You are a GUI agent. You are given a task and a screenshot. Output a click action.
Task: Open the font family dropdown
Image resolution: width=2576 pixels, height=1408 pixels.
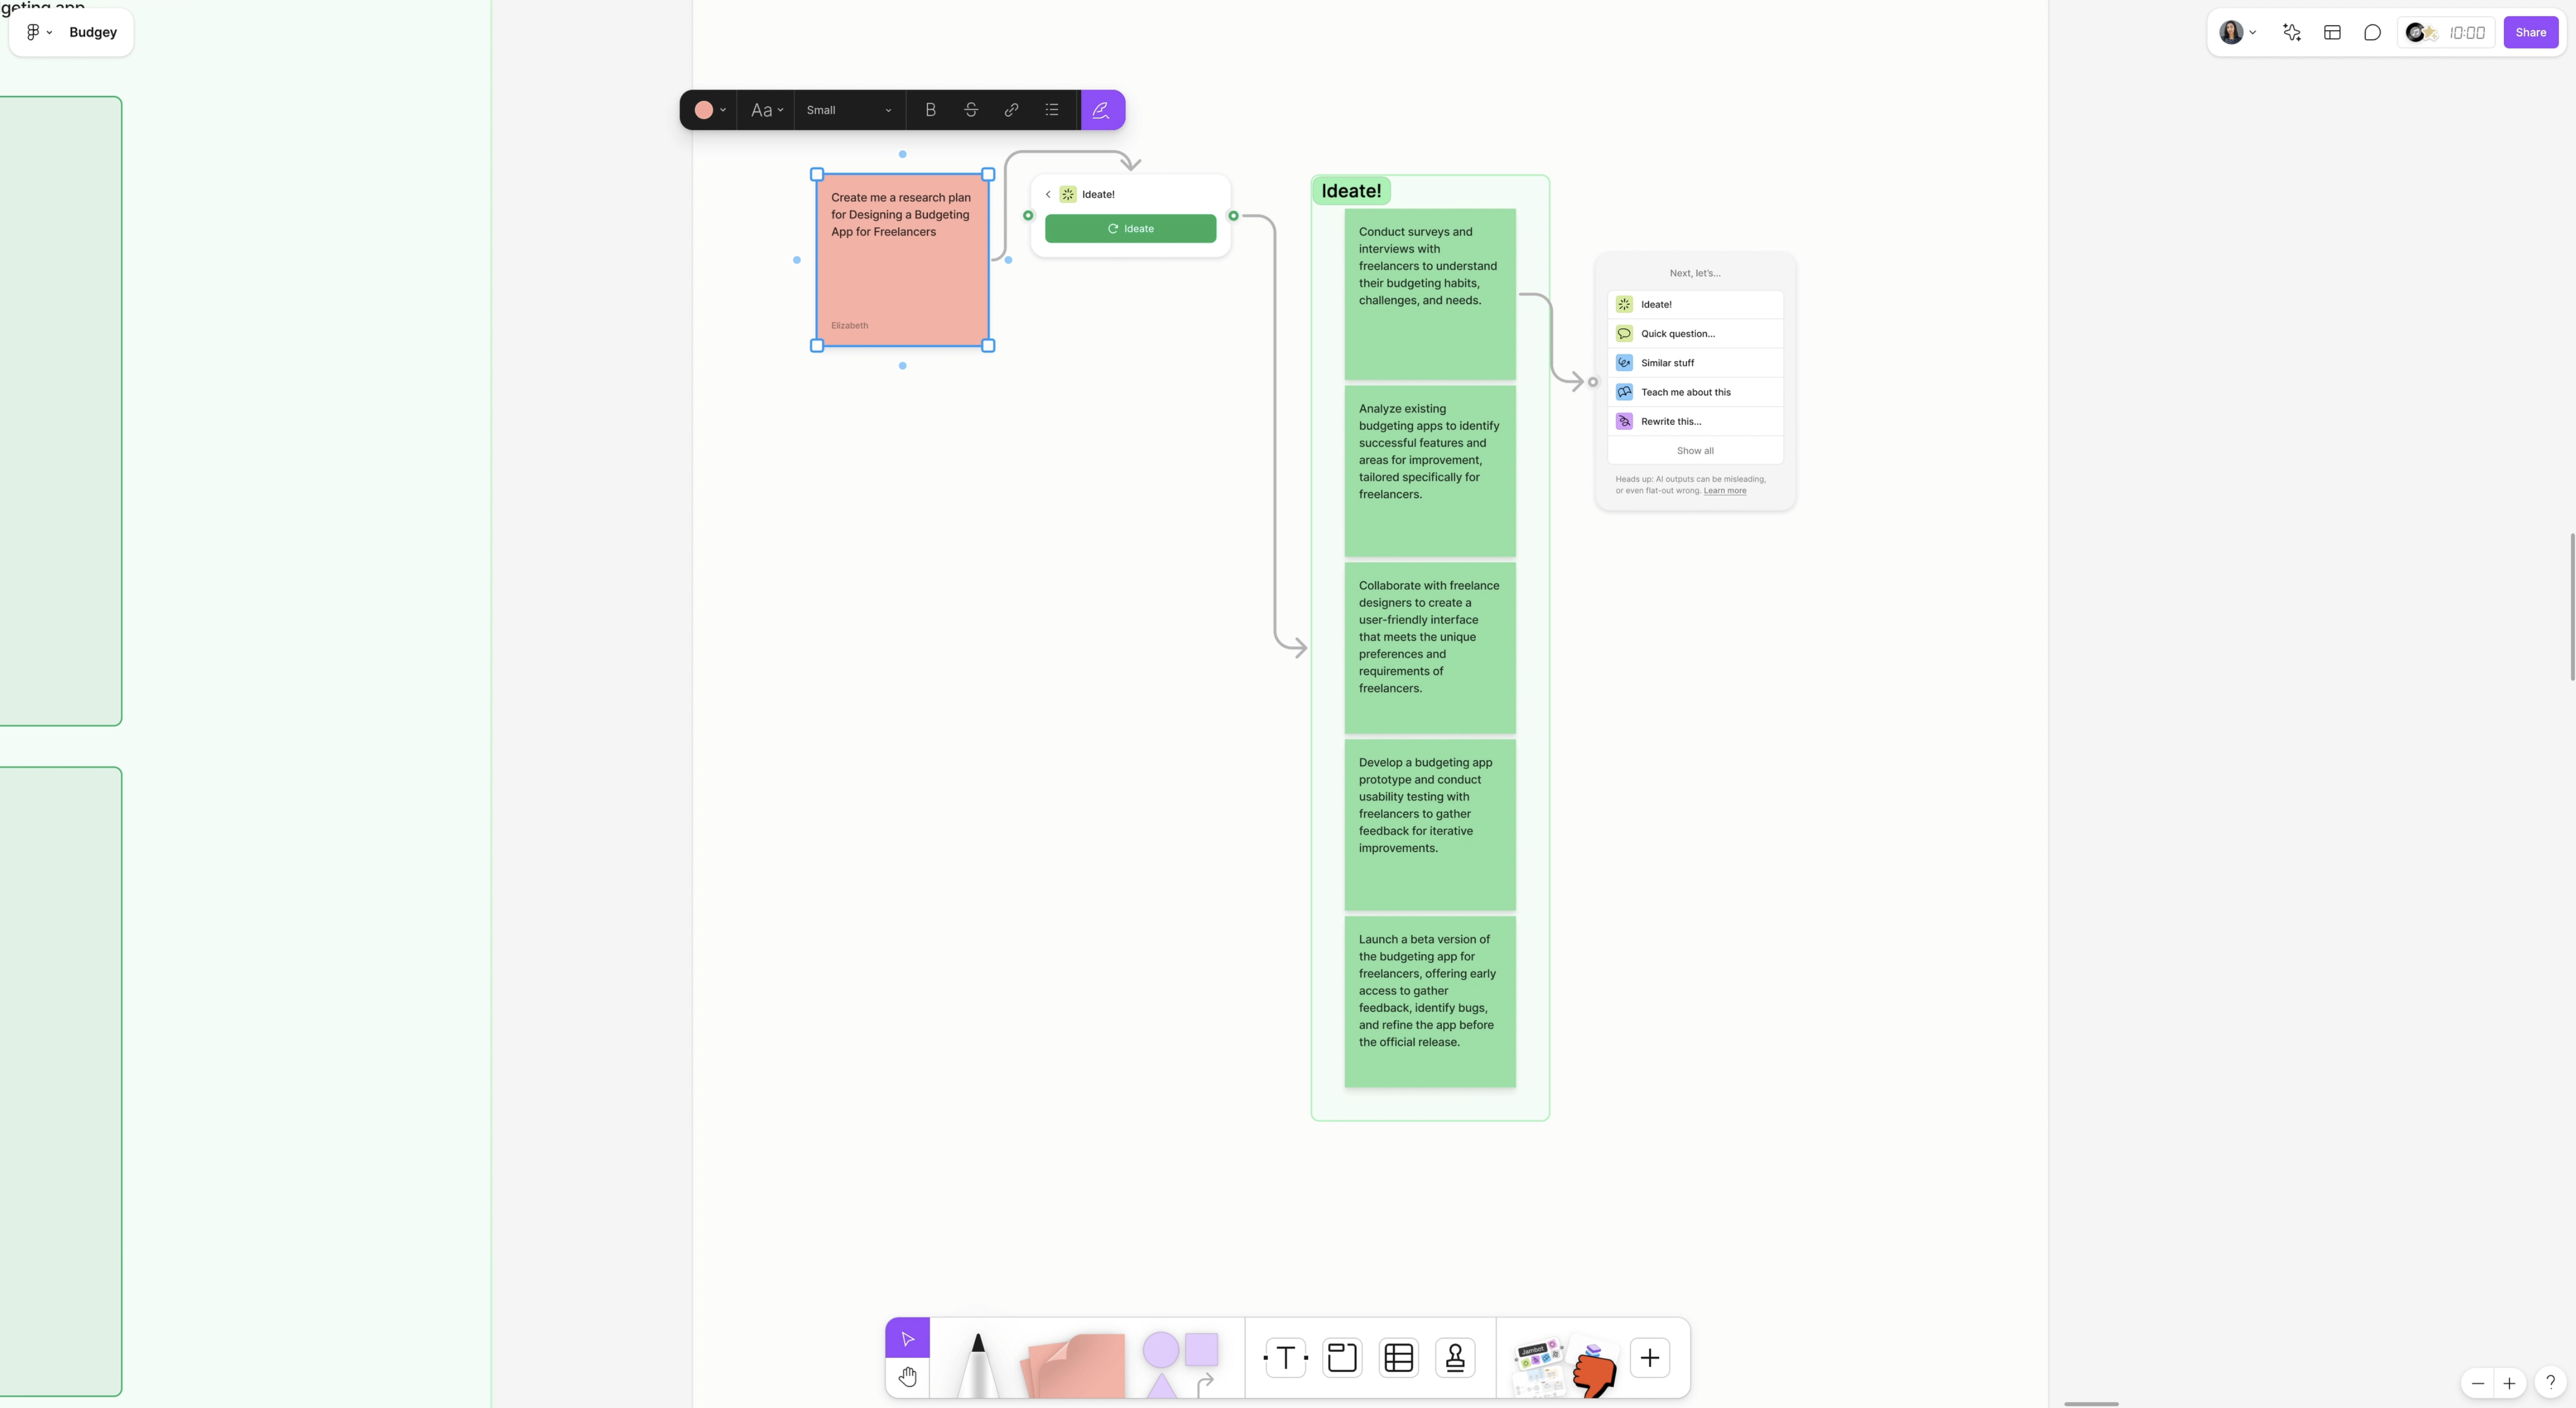765,109
